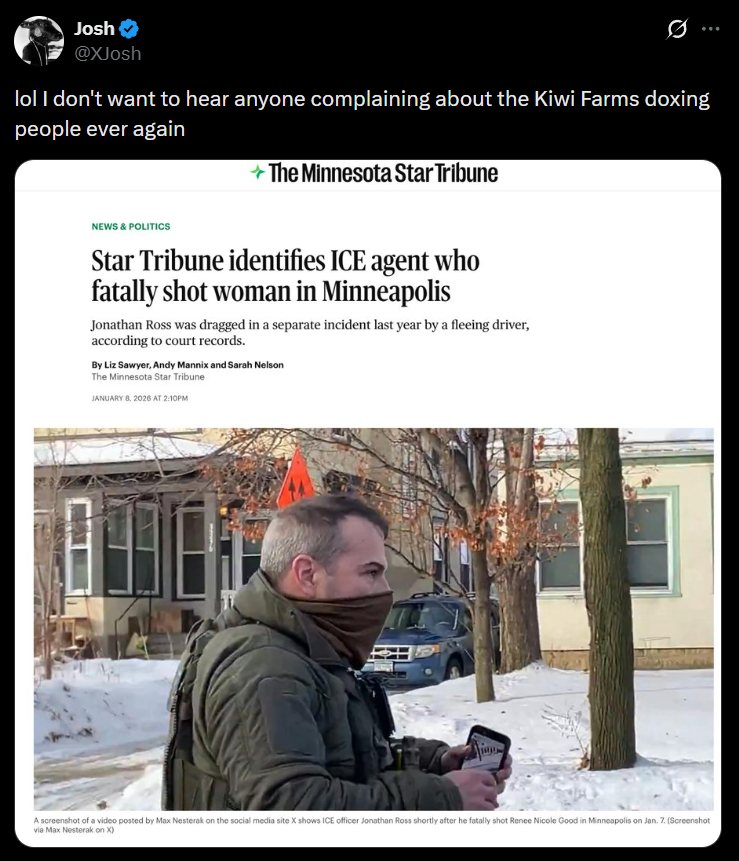Click the green star logo icon
The height and width of the screenshot is (861, 739).
tap(257, 172)
